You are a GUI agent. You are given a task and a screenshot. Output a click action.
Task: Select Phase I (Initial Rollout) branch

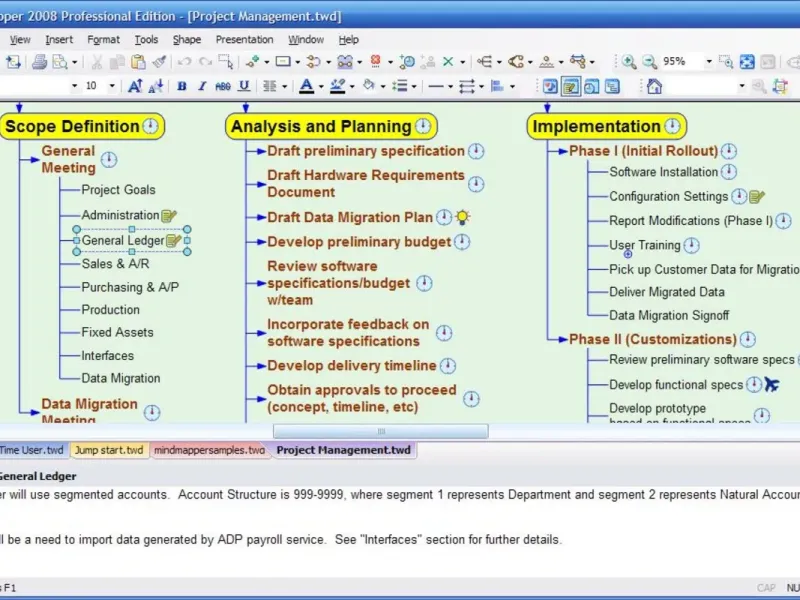click(643, 151)
